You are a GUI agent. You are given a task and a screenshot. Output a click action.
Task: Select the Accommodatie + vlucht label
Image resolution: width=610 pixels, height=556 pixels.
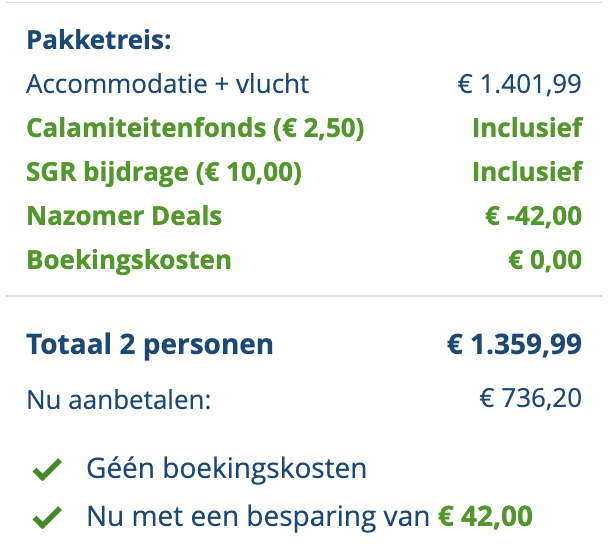(168, 84)
